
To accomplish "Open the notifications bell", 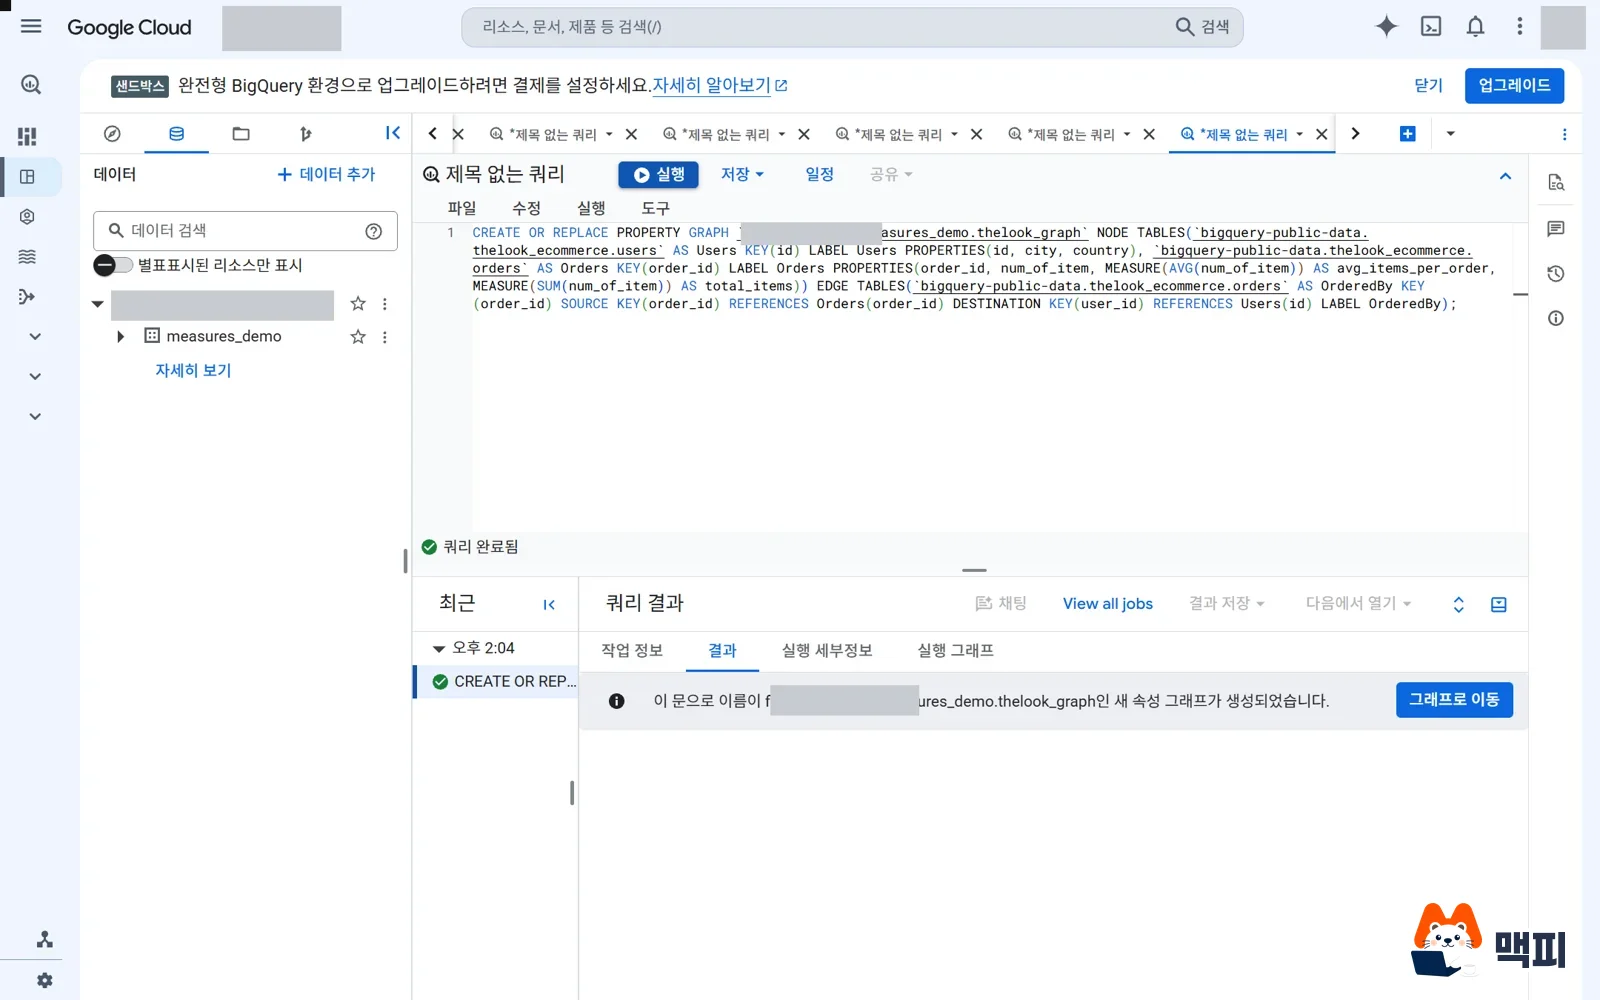I will point(1475,27).
